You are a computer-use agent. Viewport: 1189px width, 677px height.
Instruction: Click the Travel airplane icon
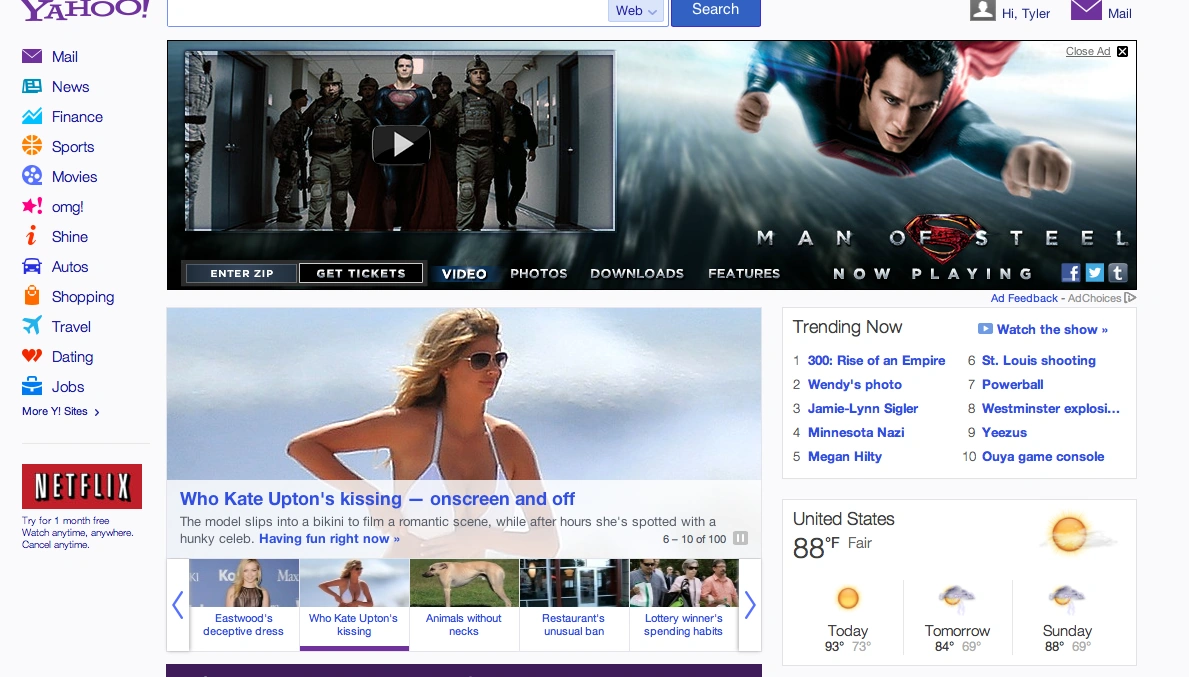32,326
